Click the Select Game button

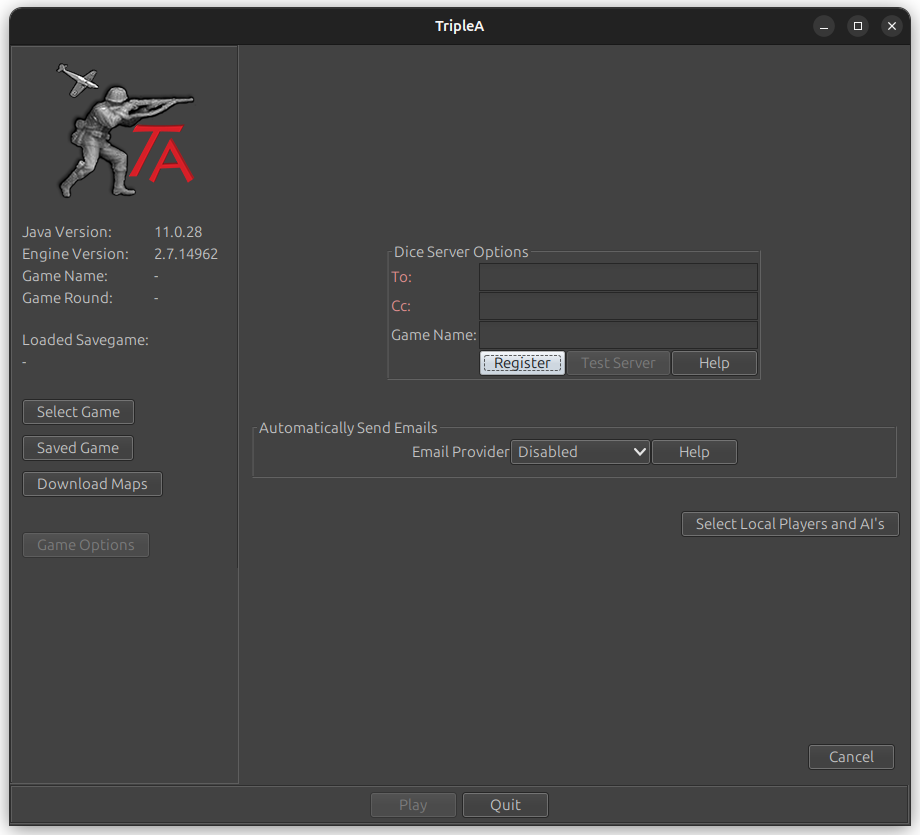point(78,411)
